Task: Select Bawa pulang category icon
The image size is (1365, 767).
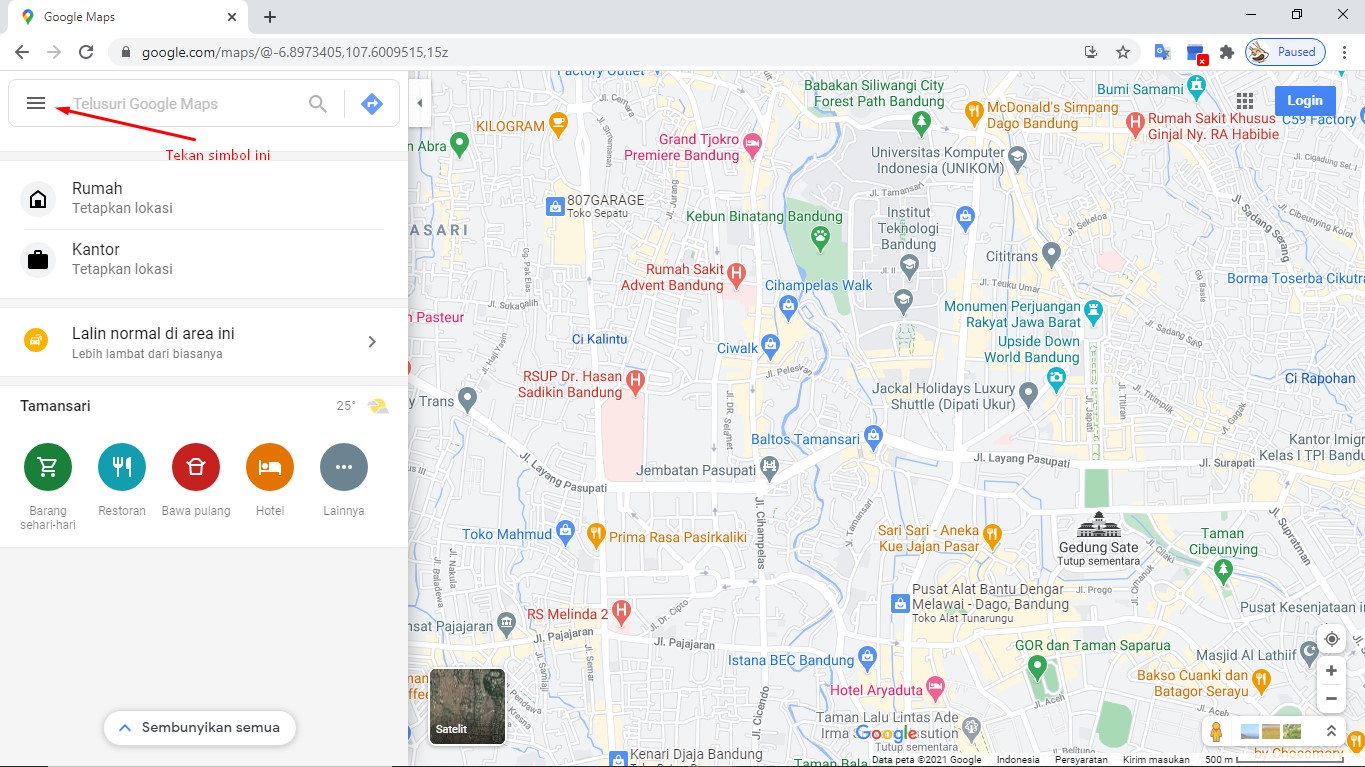Action: [x=196, y=467]
